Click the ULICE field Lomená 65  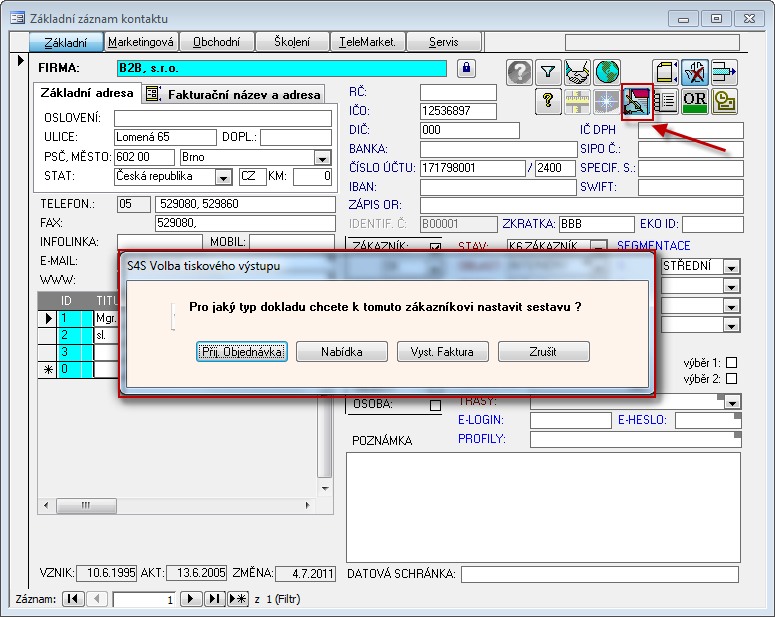tap(165, 137)
